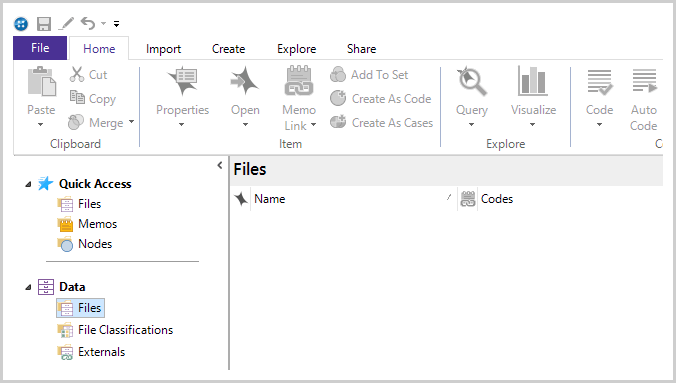Click the Properties icon in Item group
The width and height of the screenshot is (676, 383).
(183, 81)
